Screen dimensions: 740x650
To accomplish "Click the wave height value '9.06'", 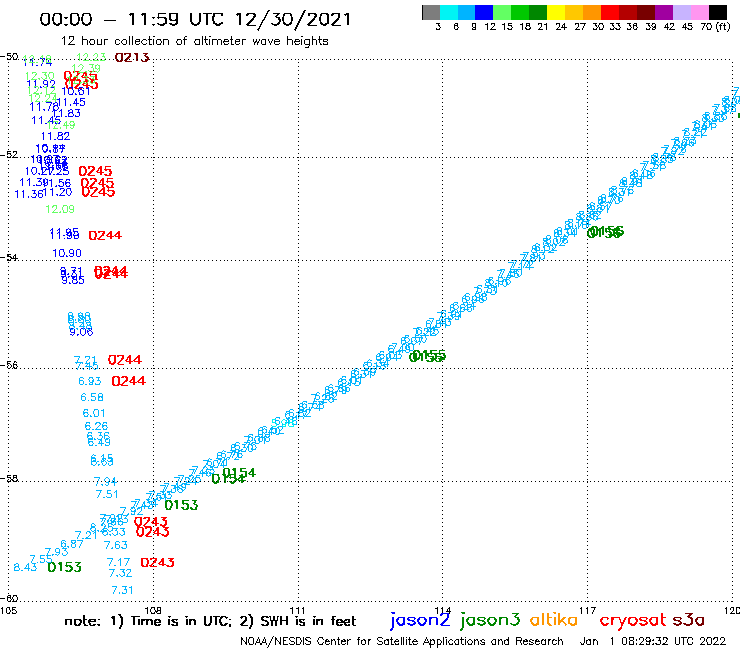I will (x=81, y=332).
